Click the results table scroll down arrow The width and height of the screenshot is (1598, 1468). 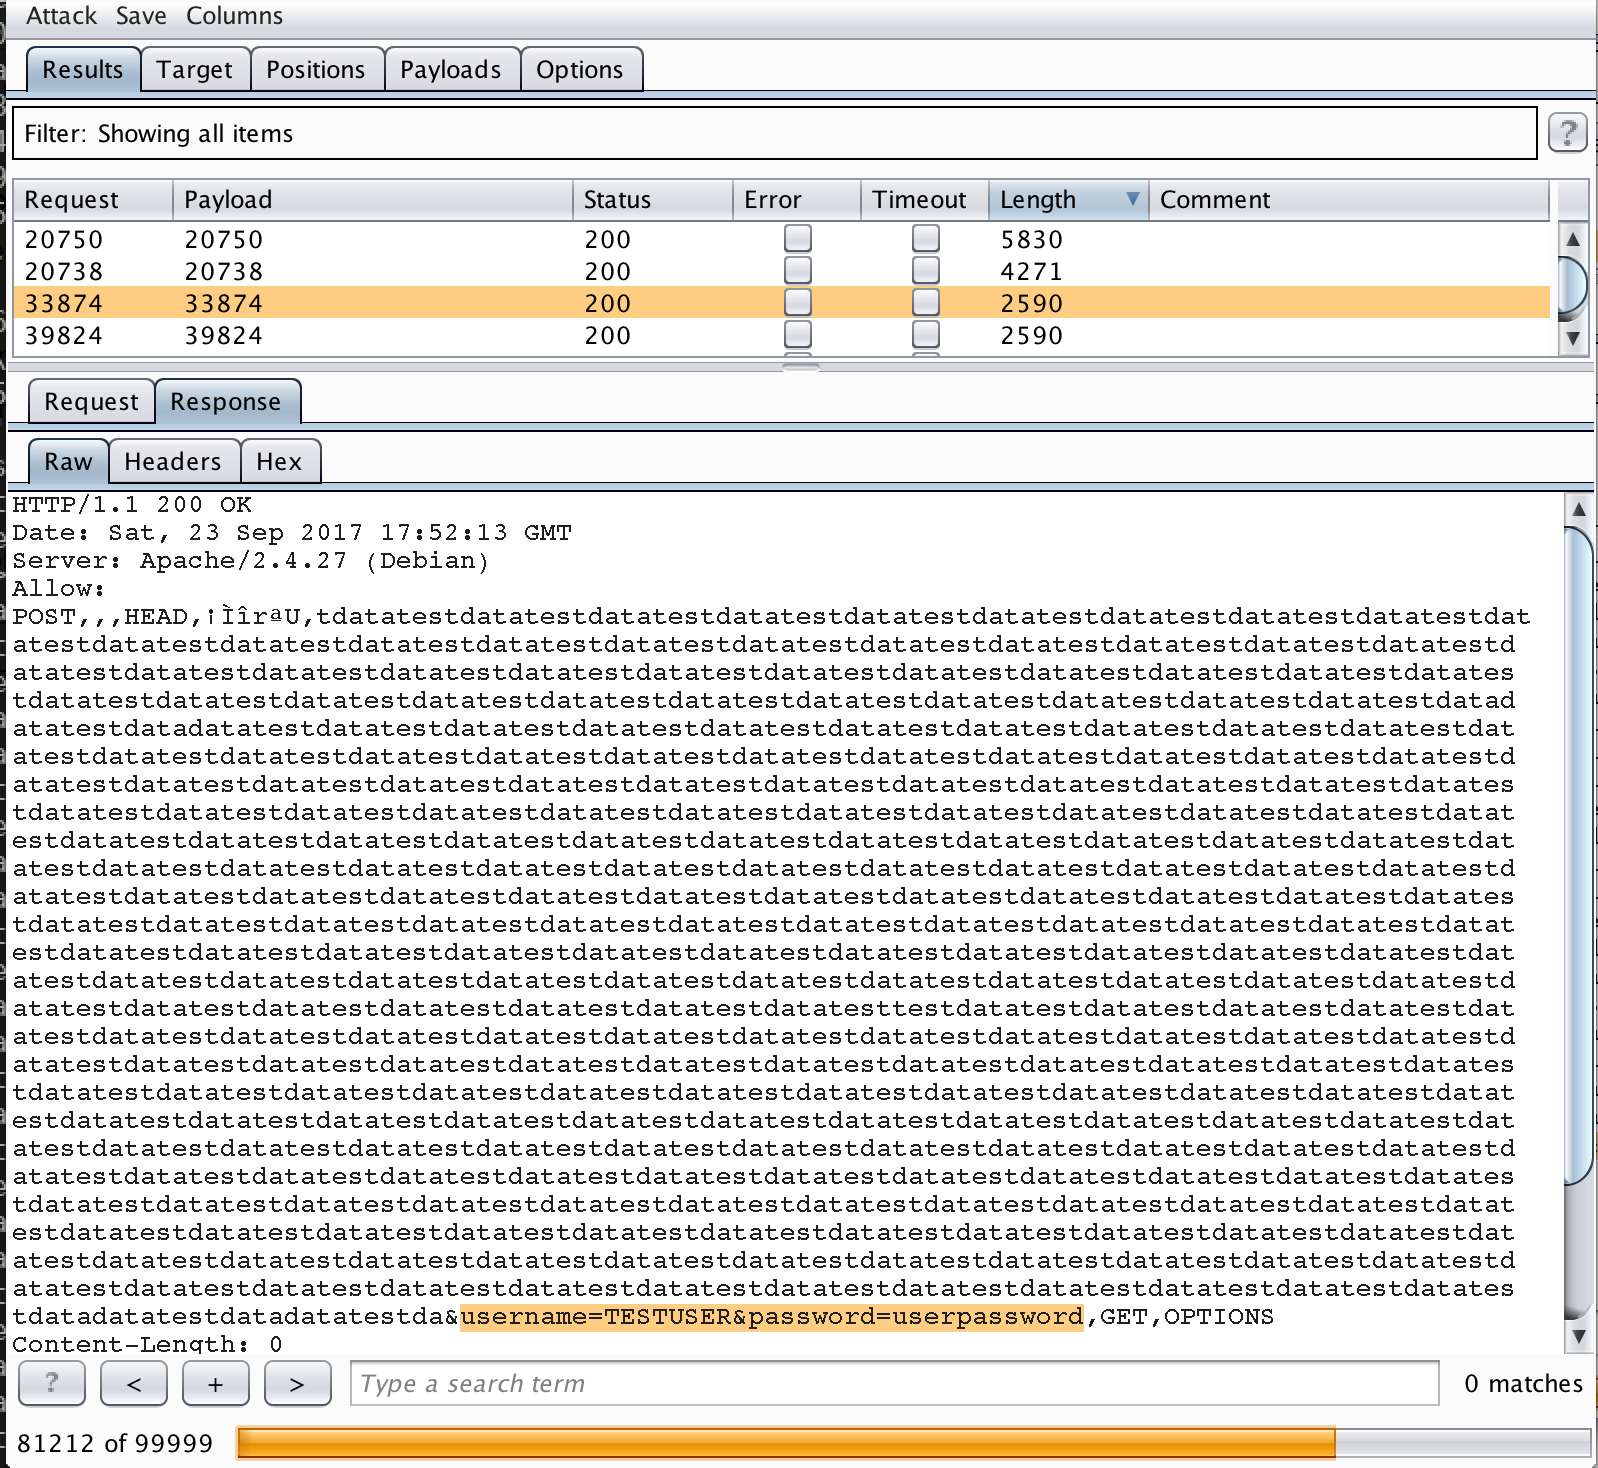(1573, 338)
